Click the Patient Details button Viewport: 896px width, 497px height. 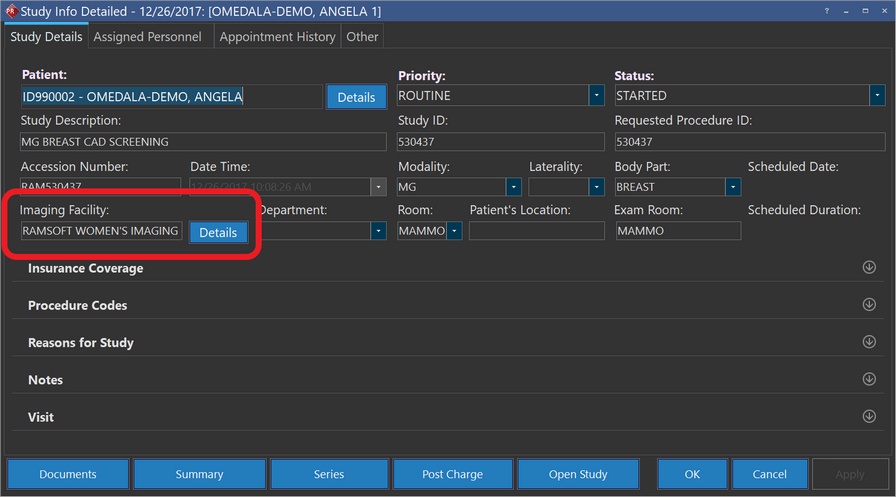(355, 97)
